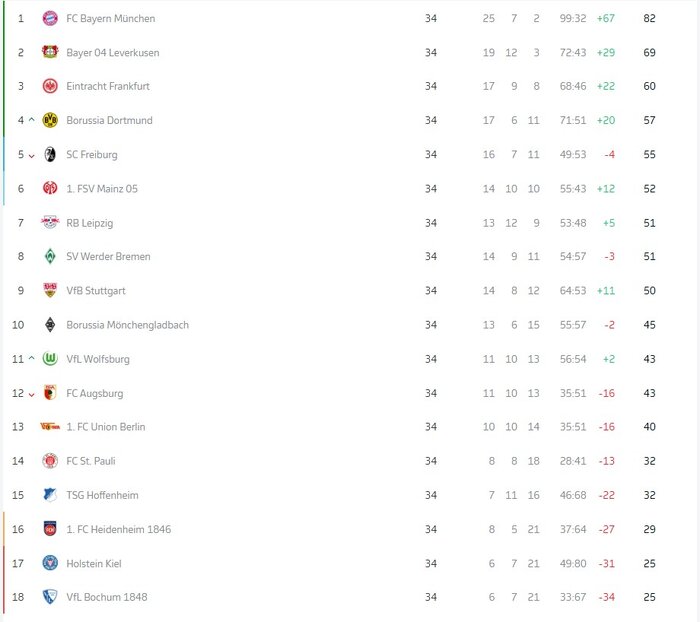This screenshot has width=700, height=622.
Task: Click the Eintracht Frankfurt crest icon
Action: point(50,87)
